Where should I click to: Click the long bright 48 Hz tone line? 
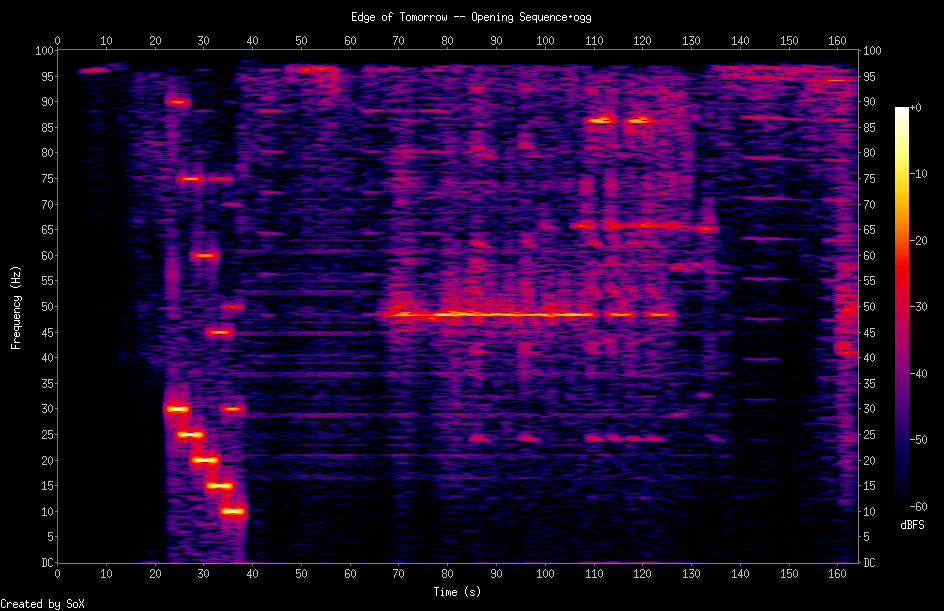pos(491,314)
